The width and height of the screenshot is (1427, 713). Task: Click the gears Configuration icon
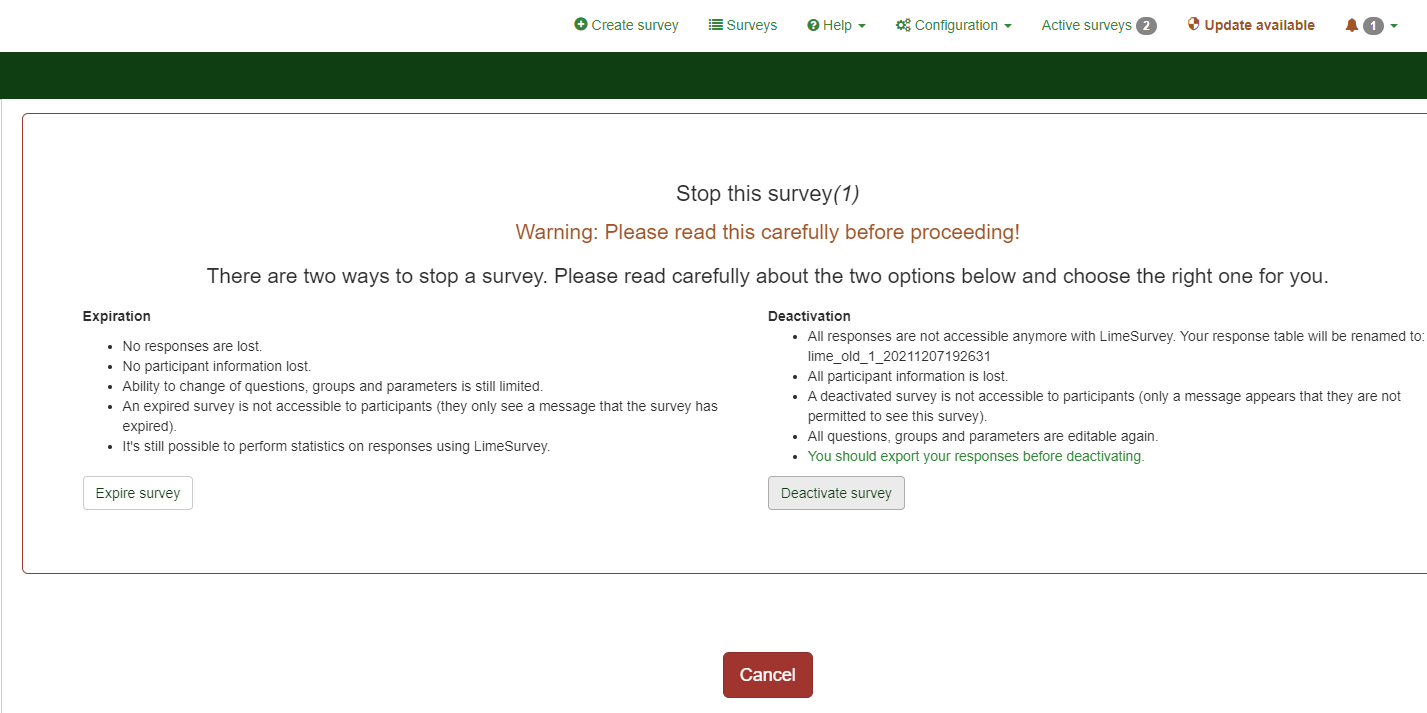click(903, 25)
